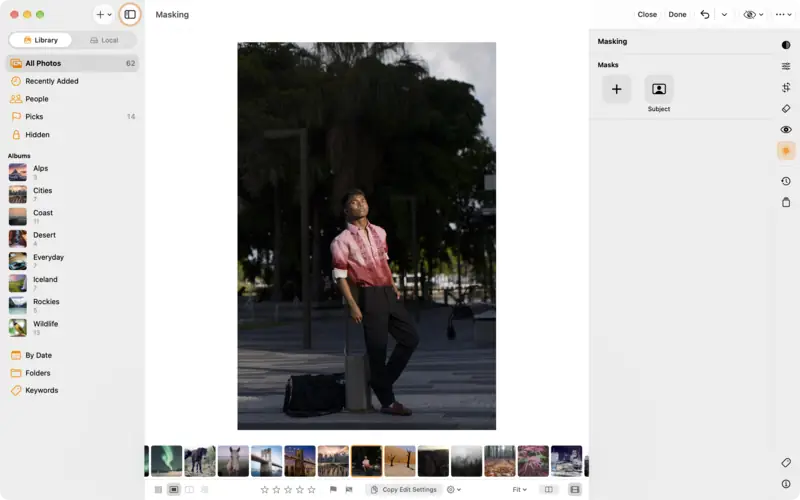Screen dimensions: 800x500
Task: Open the adjustment sliders panel
Action: (x=786, y=66)
